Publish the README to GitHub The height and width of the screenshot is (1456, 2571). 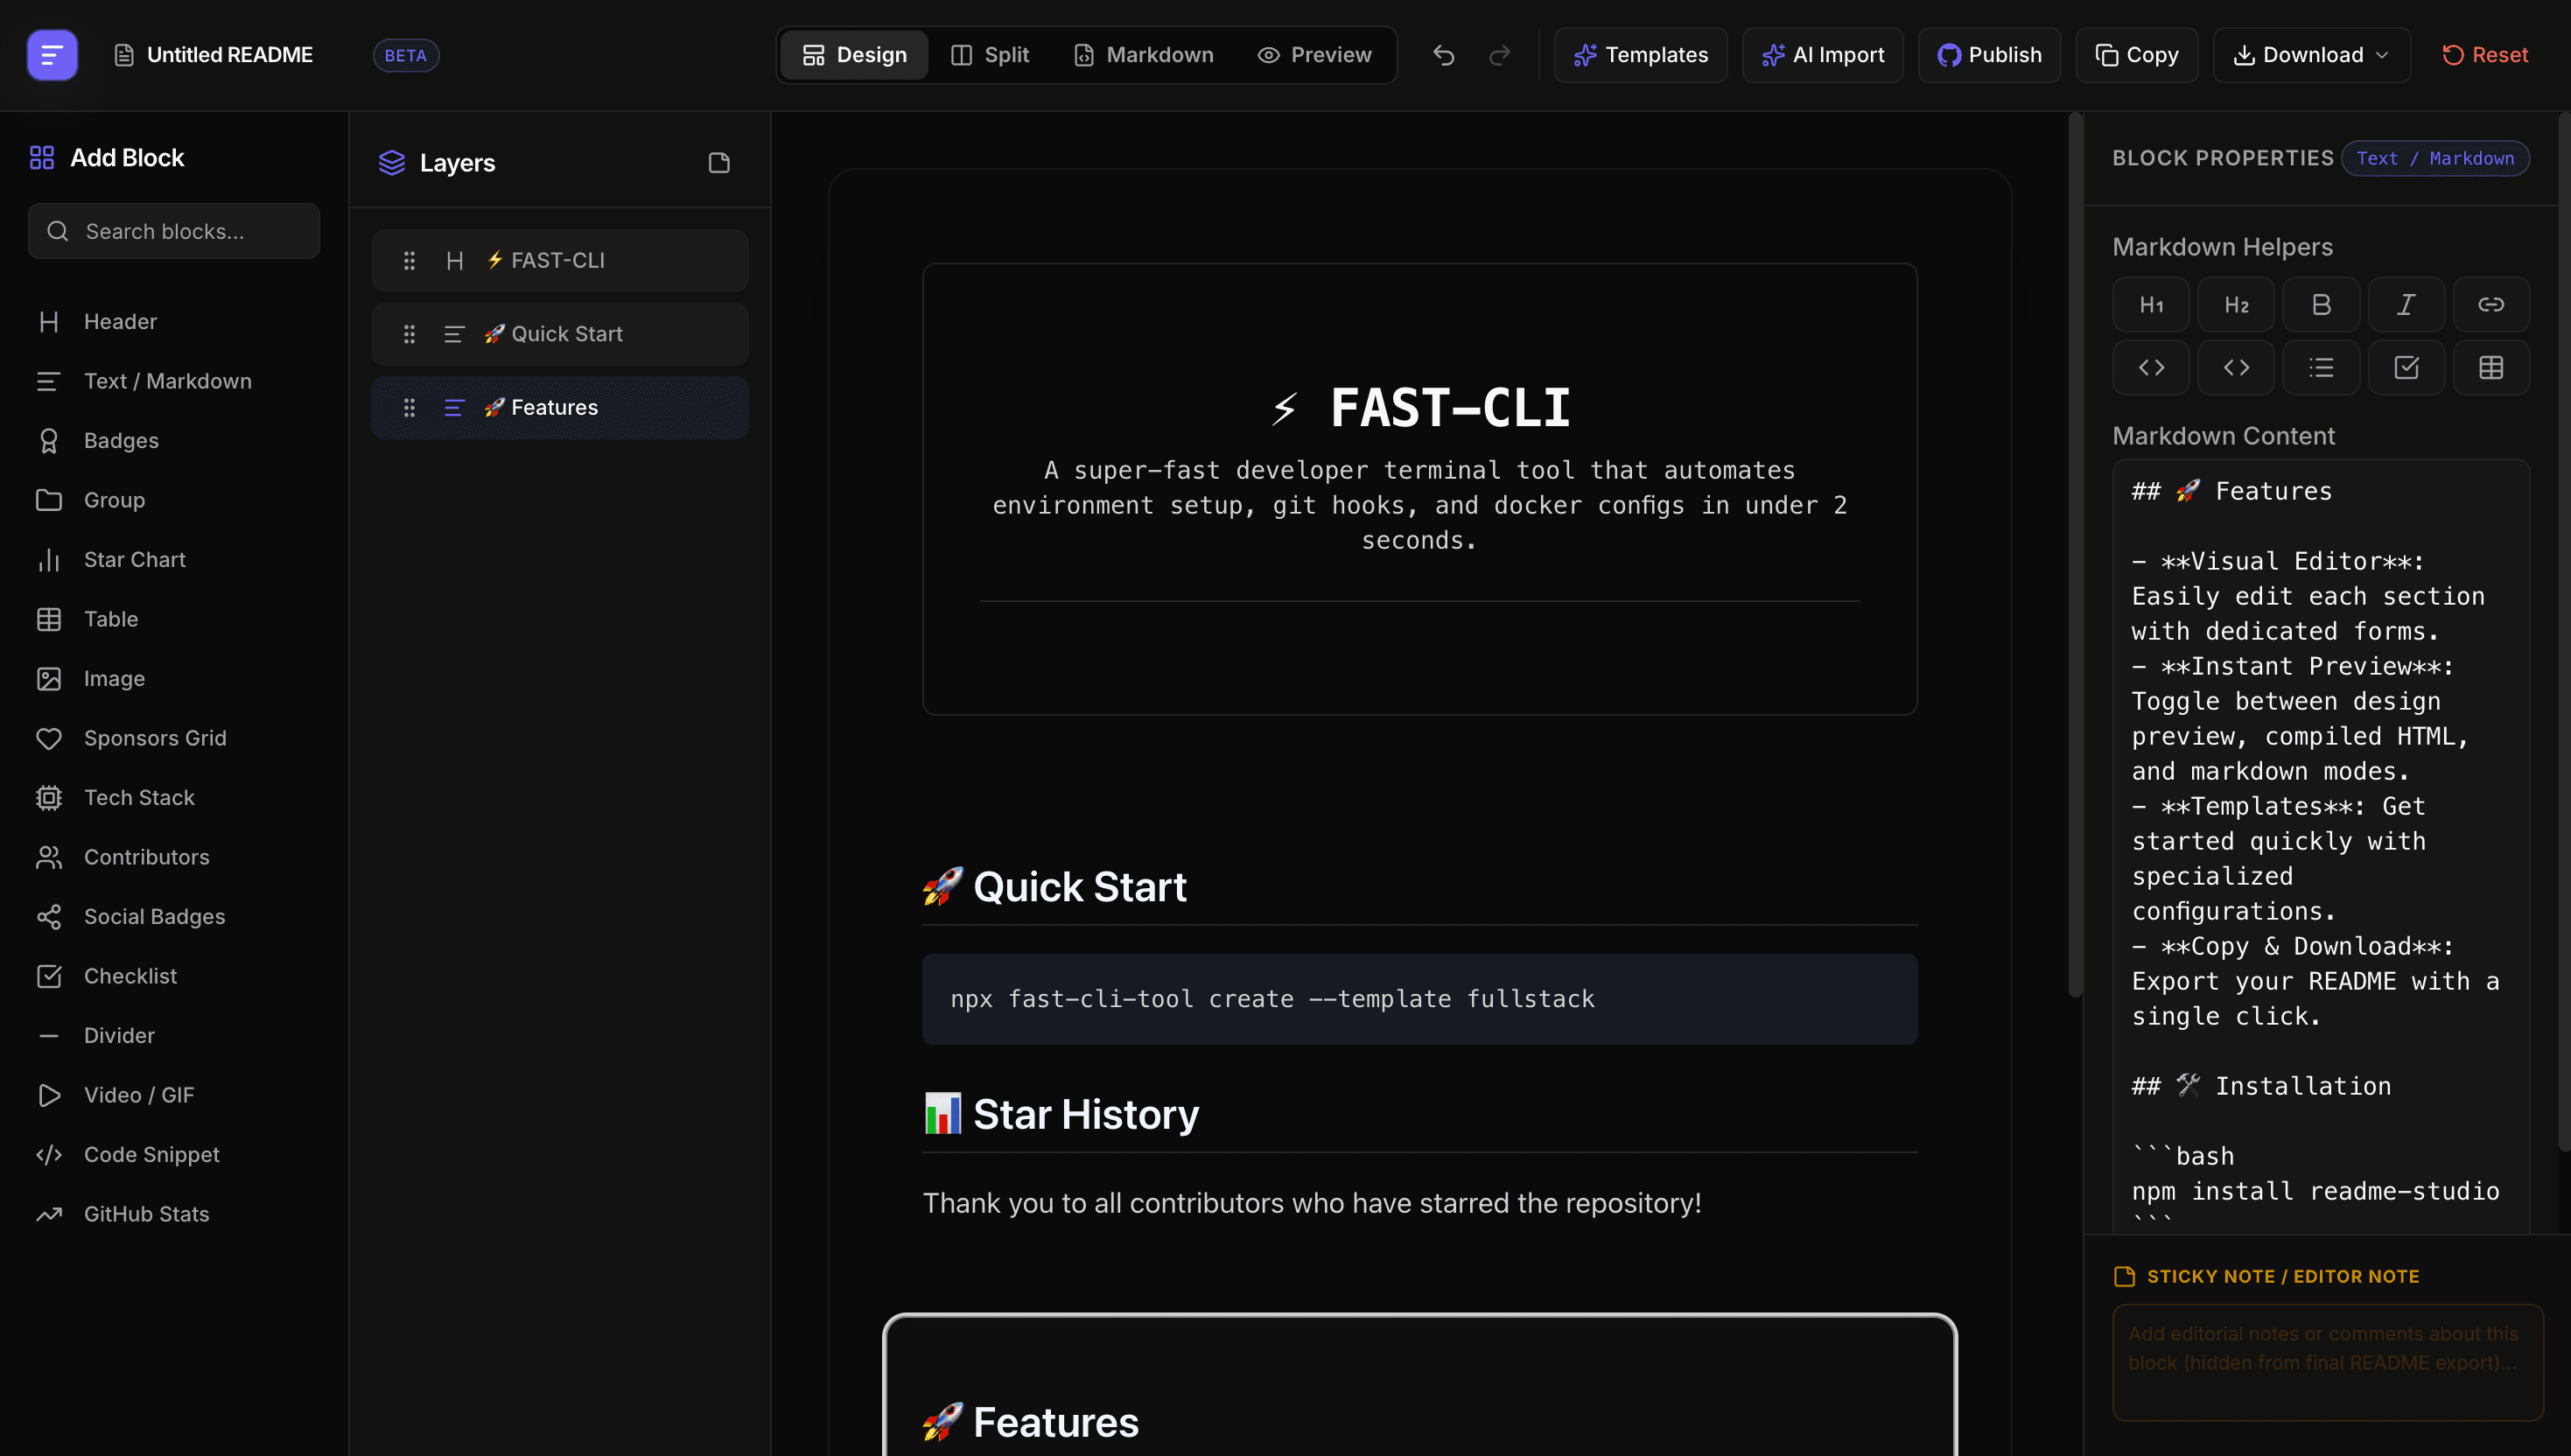pos(1988,55)
